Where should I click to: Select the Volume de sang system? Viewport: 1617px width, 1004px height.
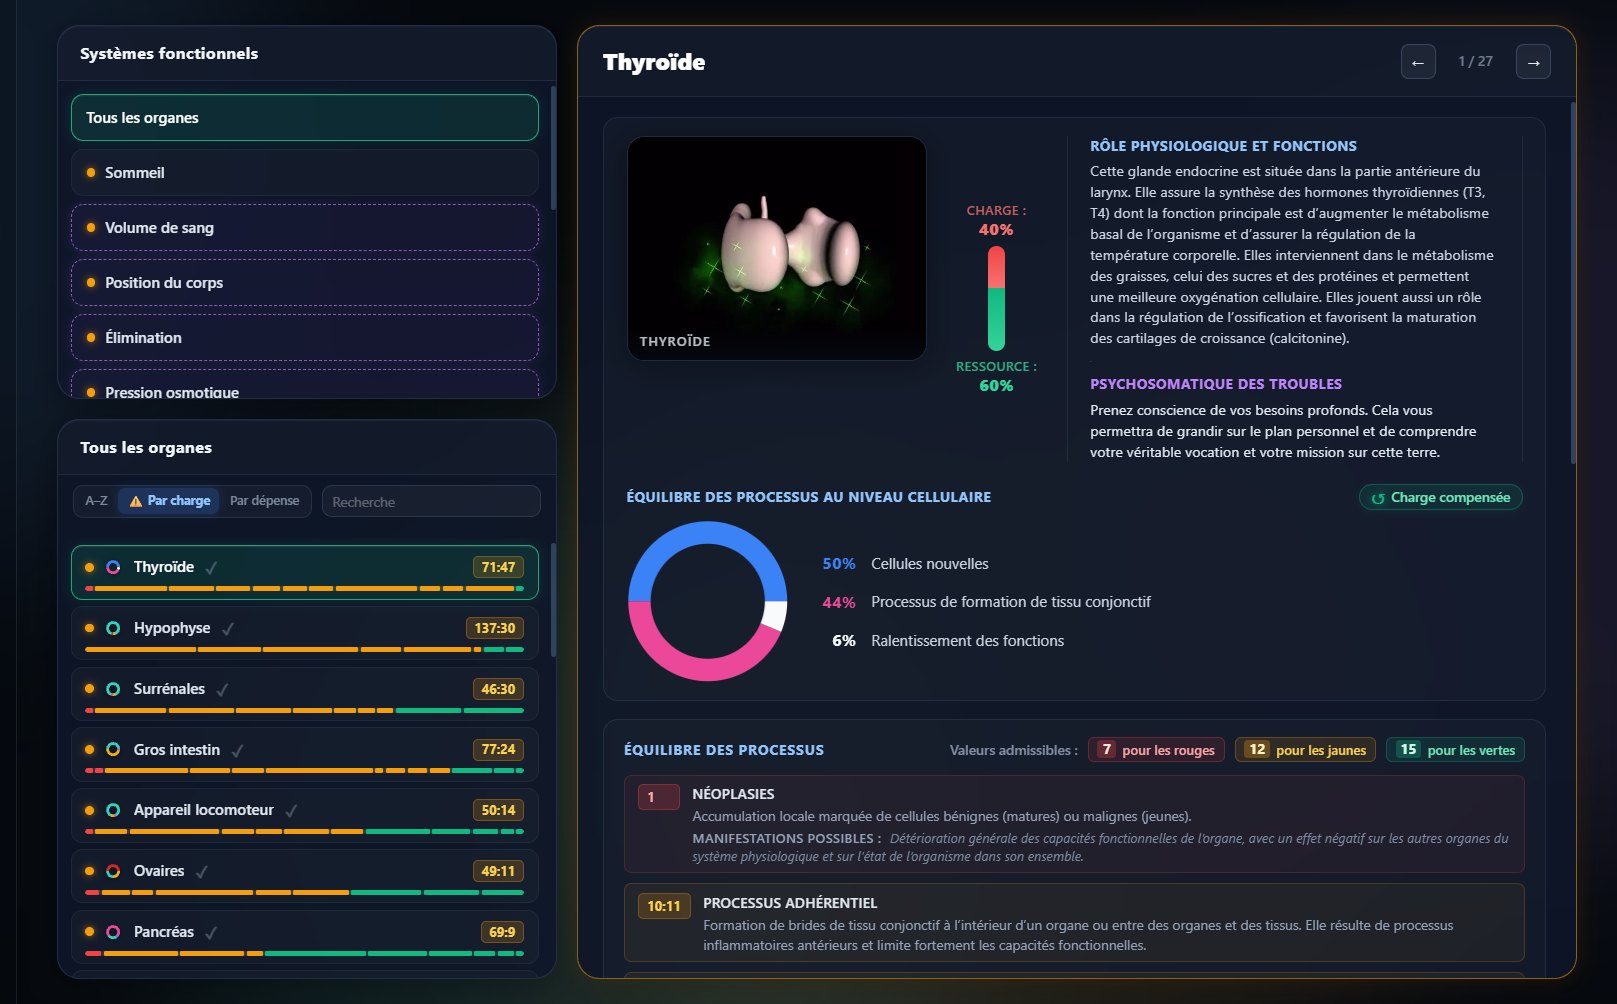(305, 228)
